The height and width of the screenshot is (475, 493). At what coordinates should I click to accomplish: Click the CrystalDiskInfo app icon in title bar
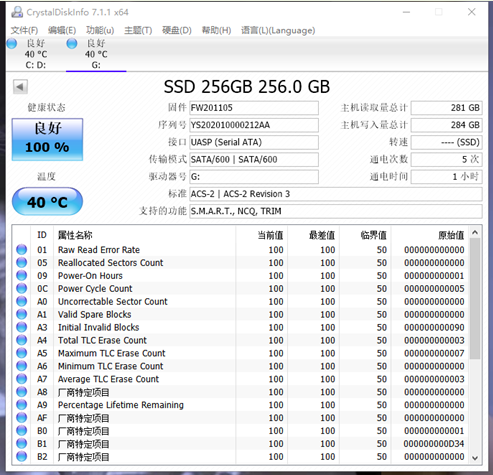pyautogui.click(x=17, y=12)
